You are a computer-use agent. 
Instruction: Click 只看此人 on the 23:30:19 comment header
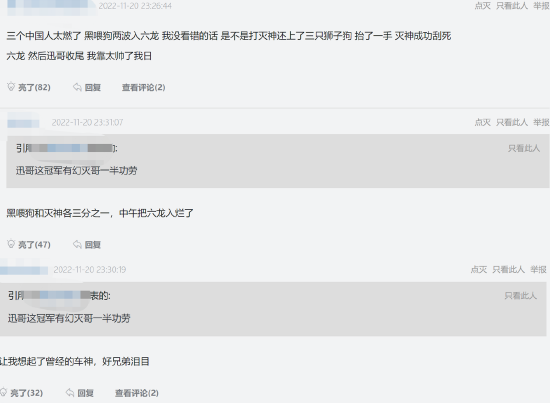click(x=508, y=269)
